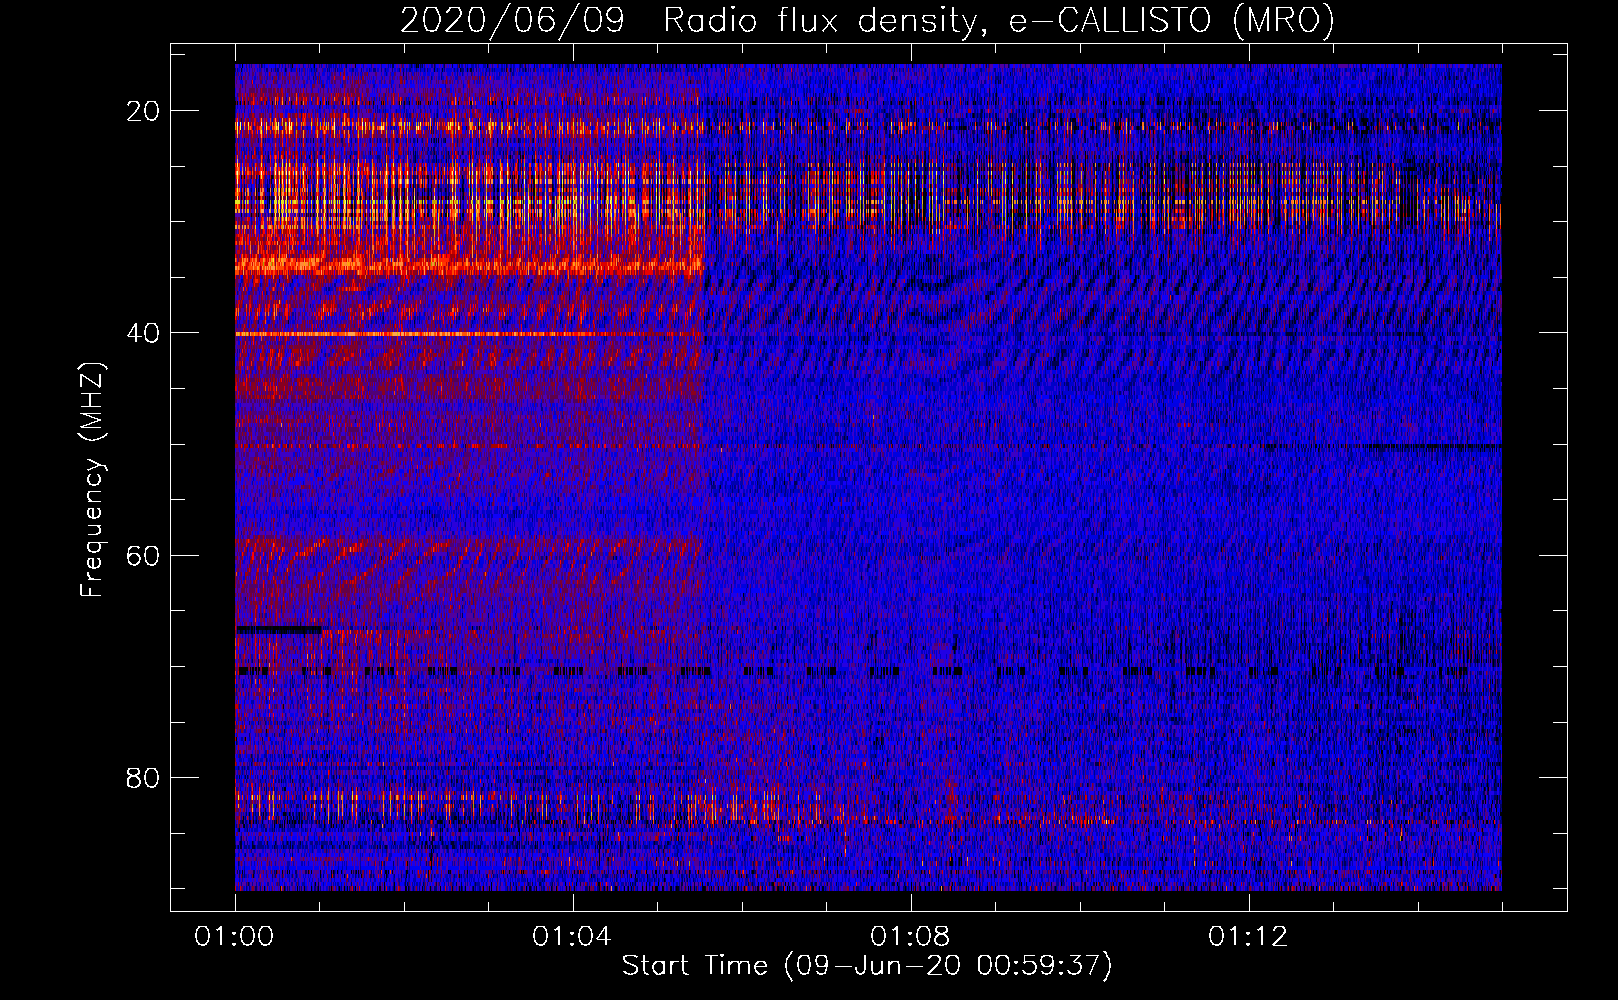1618x1000 pixels.
Task: Click the "Frequency (MHZ)" y-axis label
Action: click(x=92, y=480)
